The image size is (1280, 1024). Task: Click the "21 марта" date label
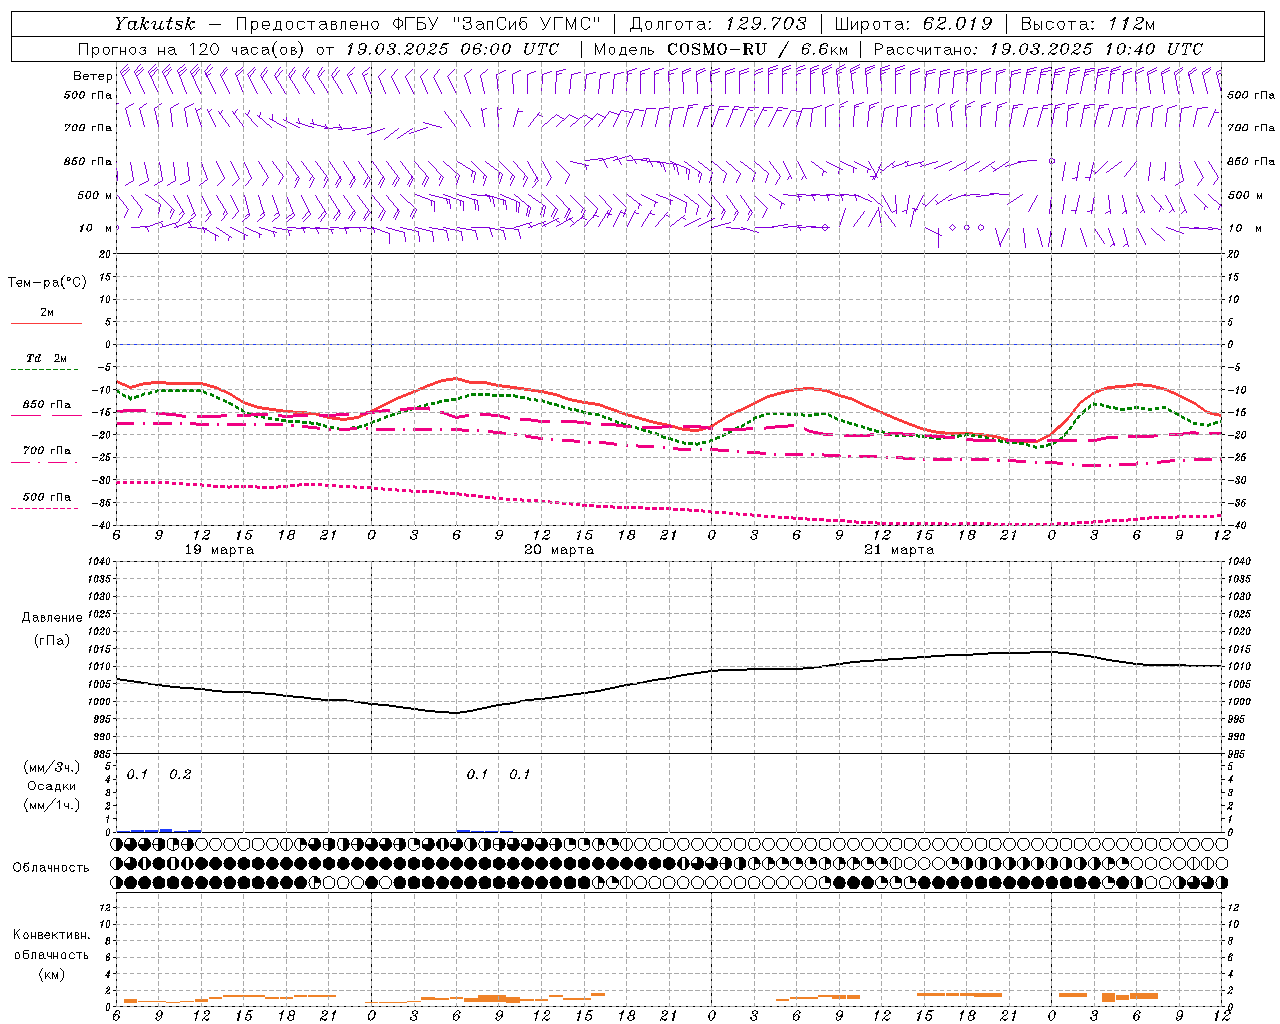click(x=900, y=550)
